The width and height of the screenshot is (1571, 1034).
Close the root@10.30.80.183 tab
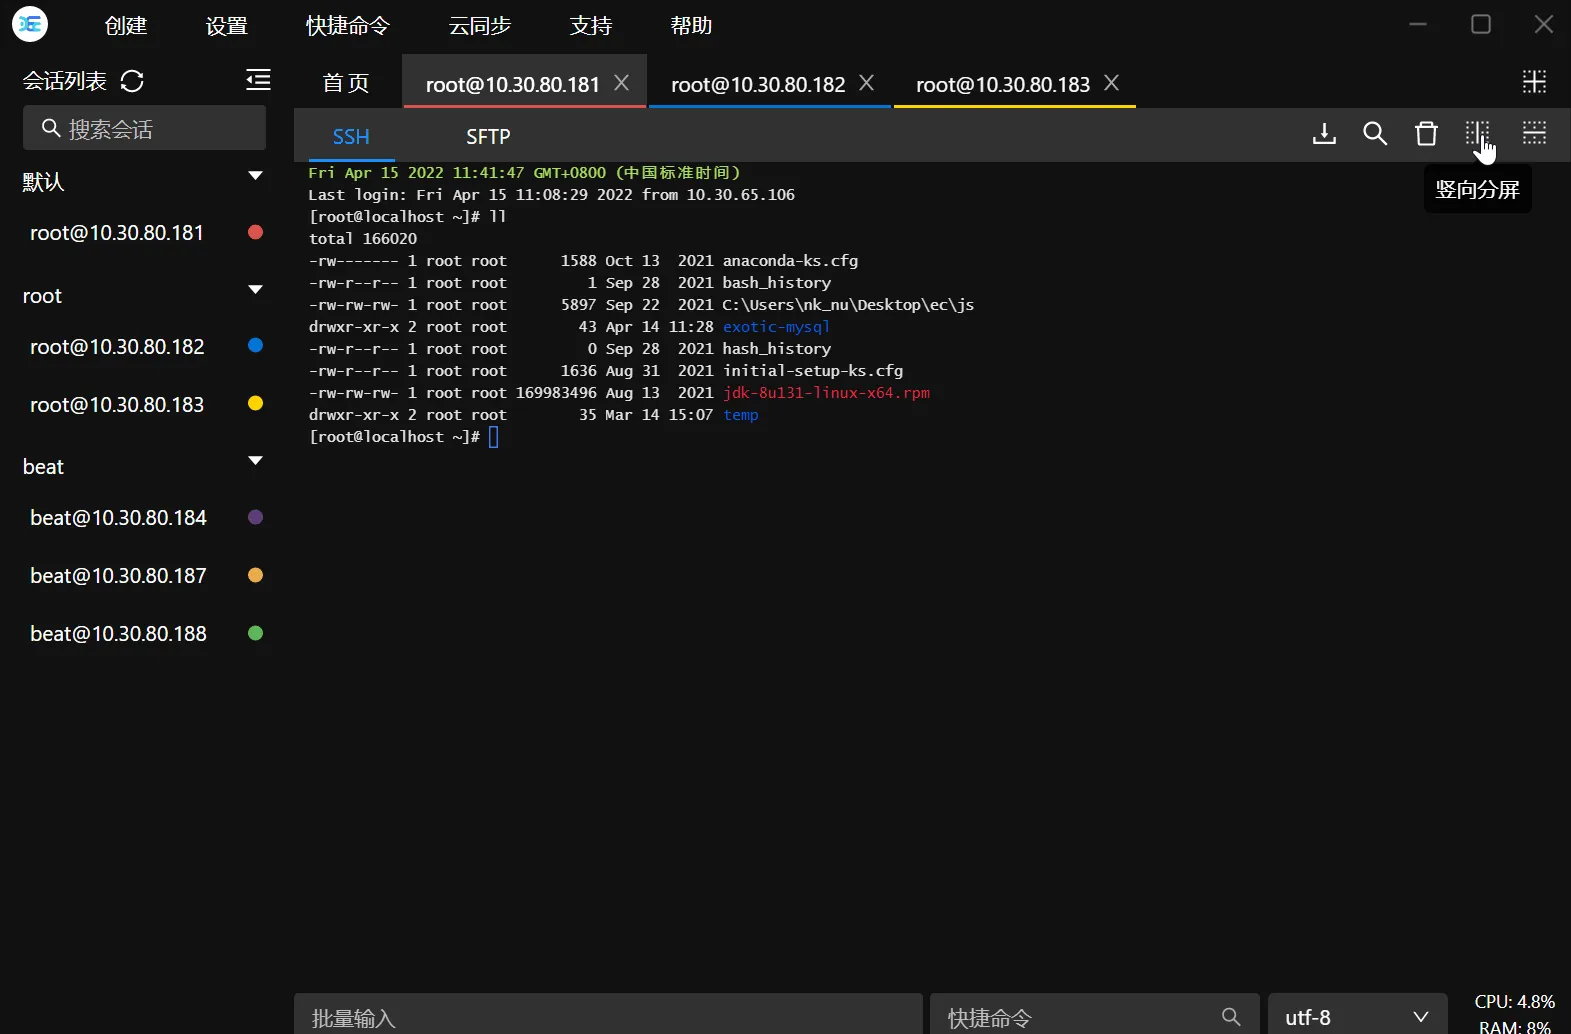[1111, 83]
